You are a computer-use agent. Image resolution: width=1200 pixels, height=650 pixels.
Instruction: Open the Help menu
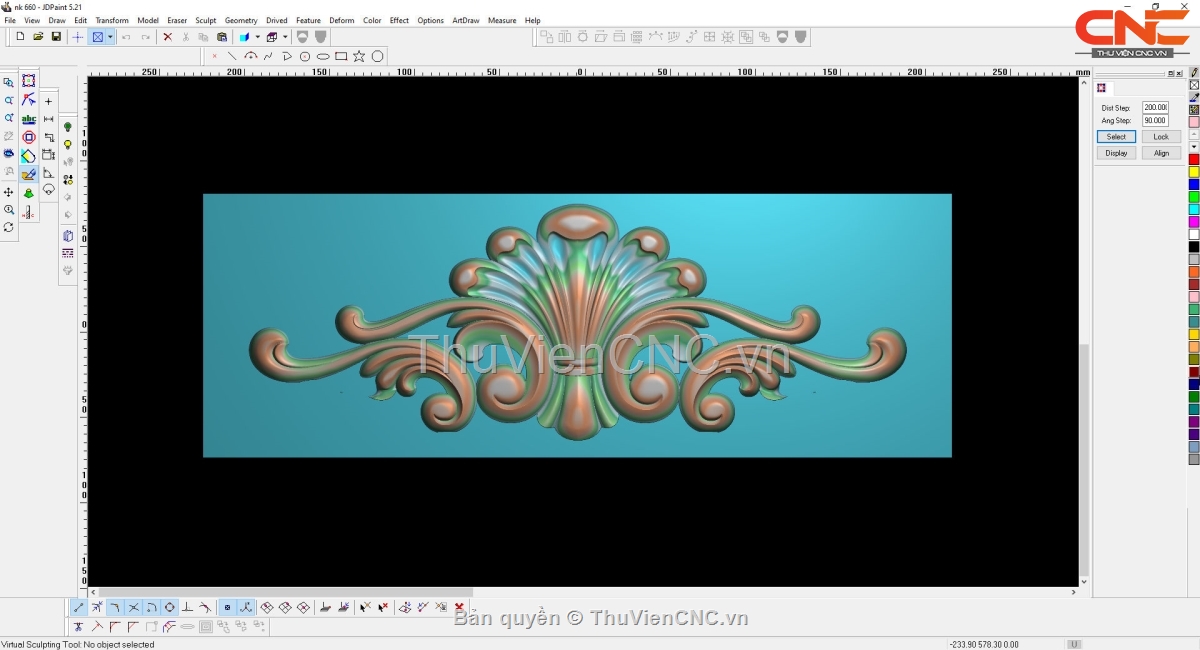(x=532, y=20)
